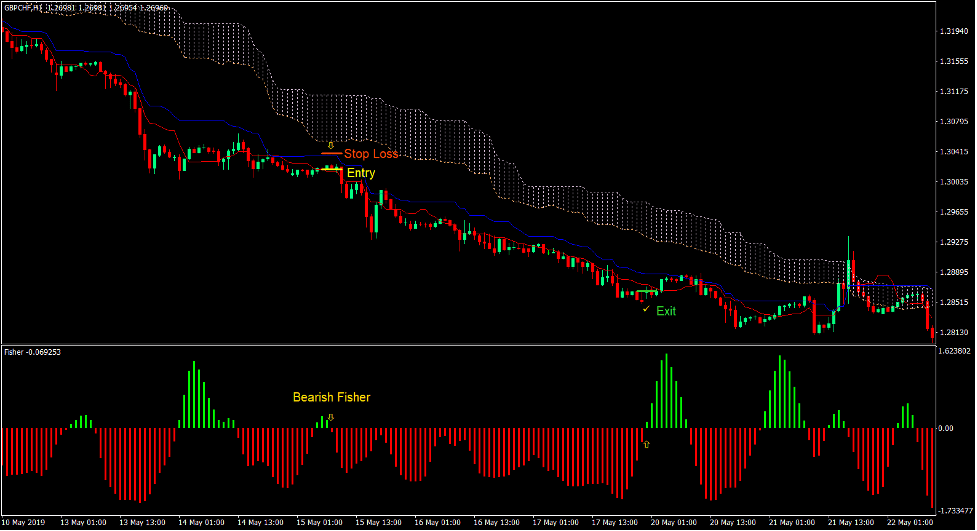
Task: Click price 1.28515 on price axis
Action: (954, 302)
